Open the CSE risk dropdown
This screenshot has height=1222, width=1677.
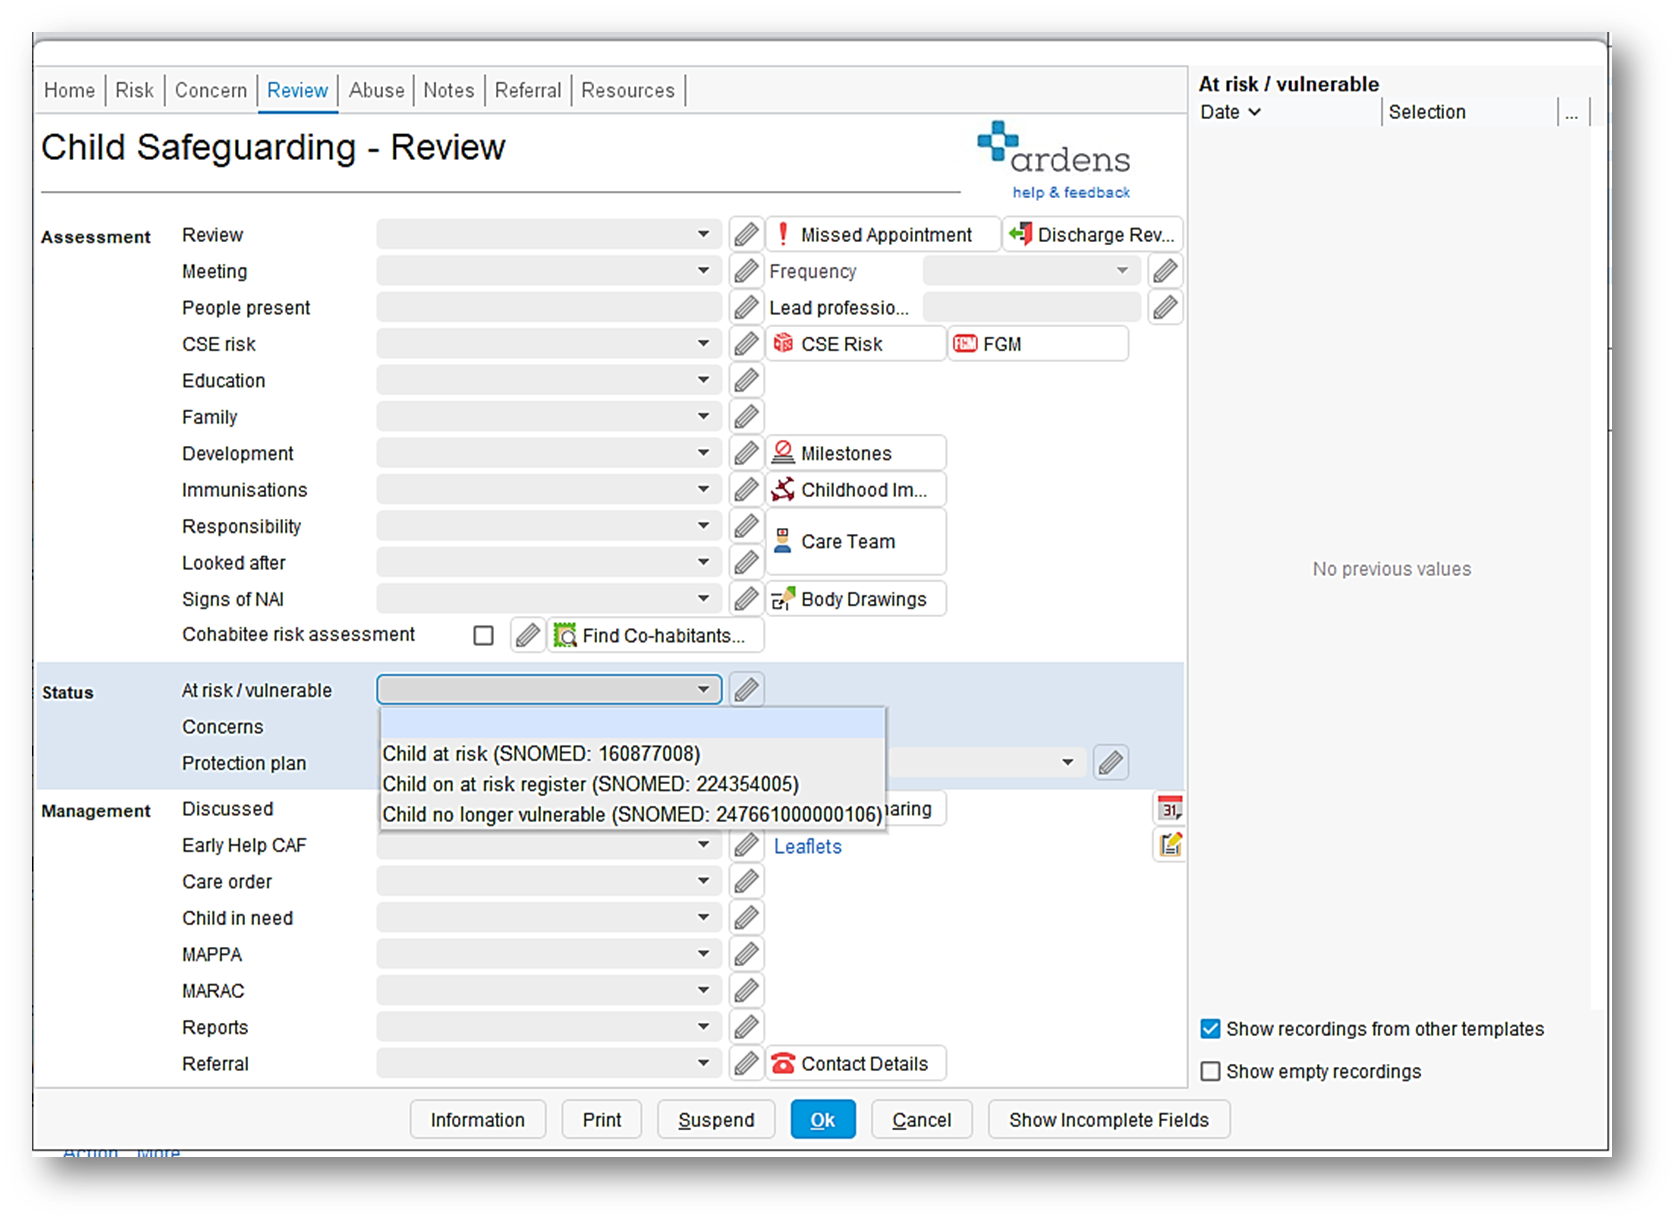[x=549, y=344]
